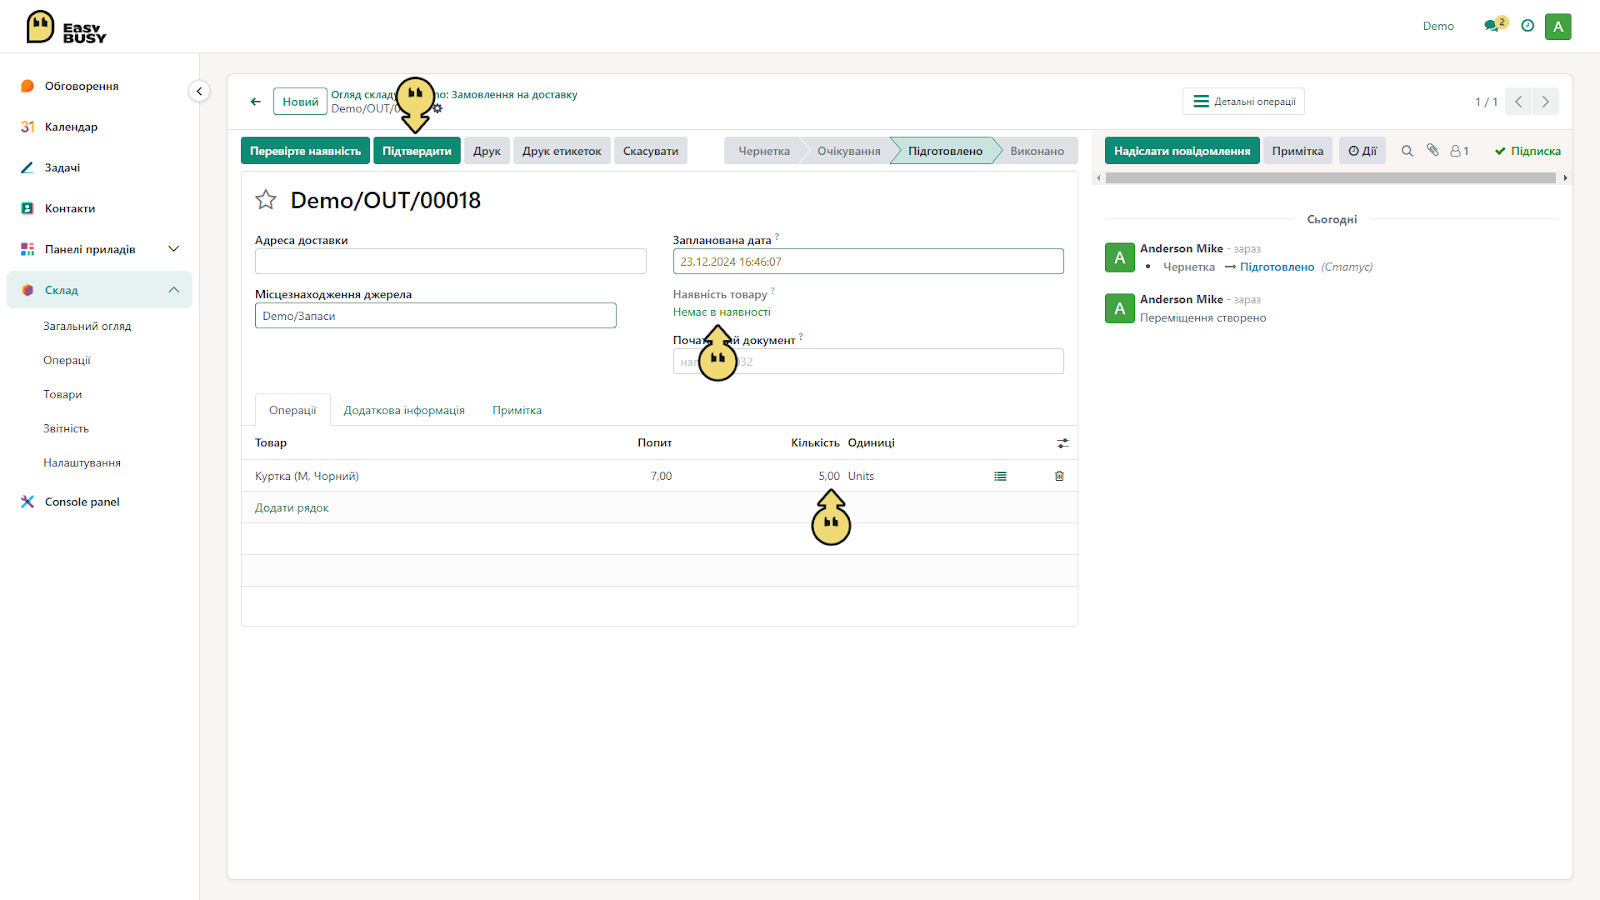Attach a file with the paperclip icon
This screenshot has width=1600, height=900.
coord(1432,150)
